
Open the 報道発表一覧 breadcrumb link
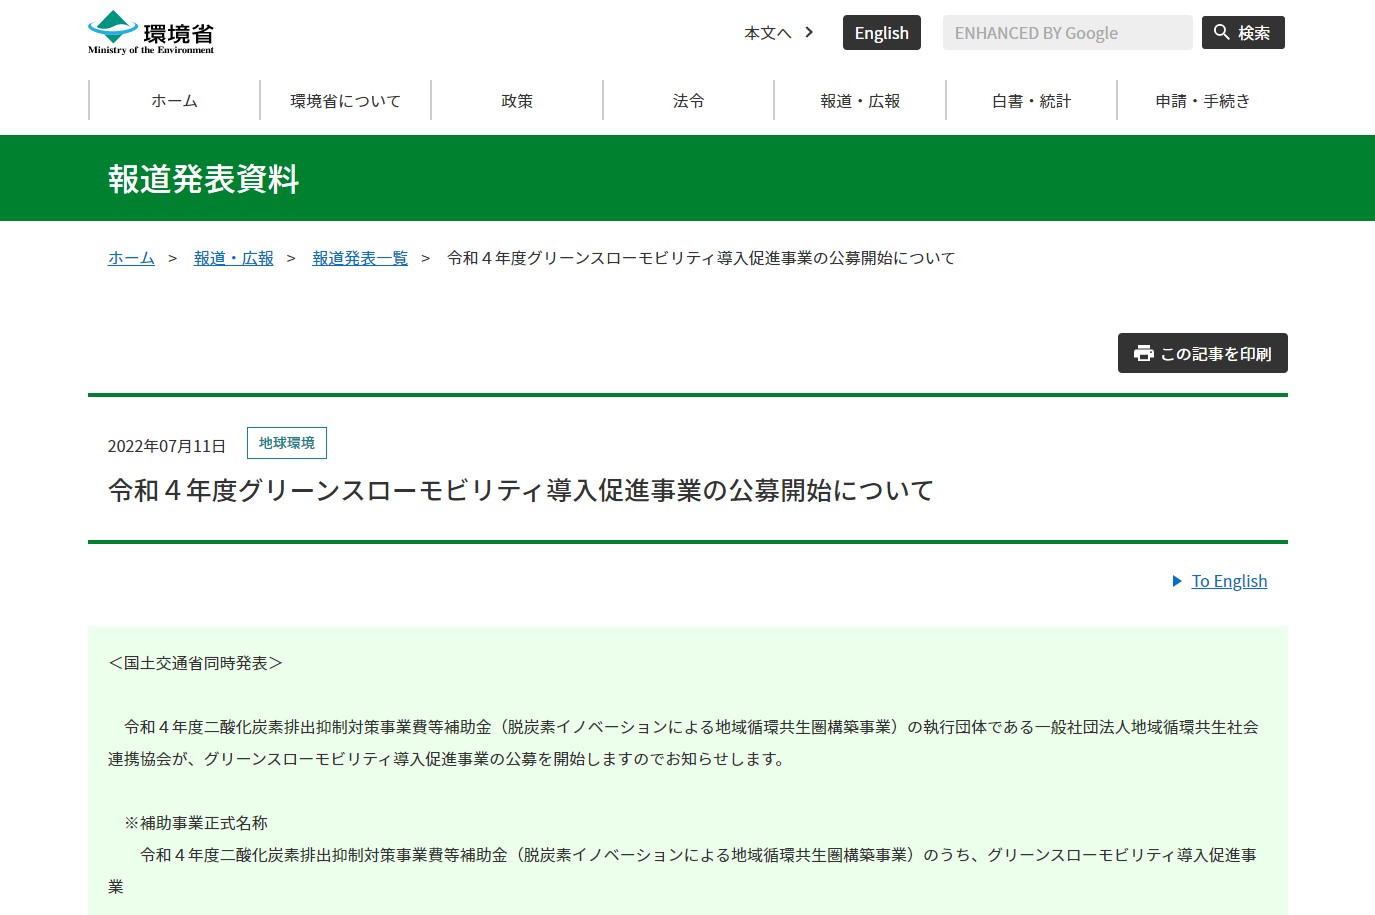point(360,257)
